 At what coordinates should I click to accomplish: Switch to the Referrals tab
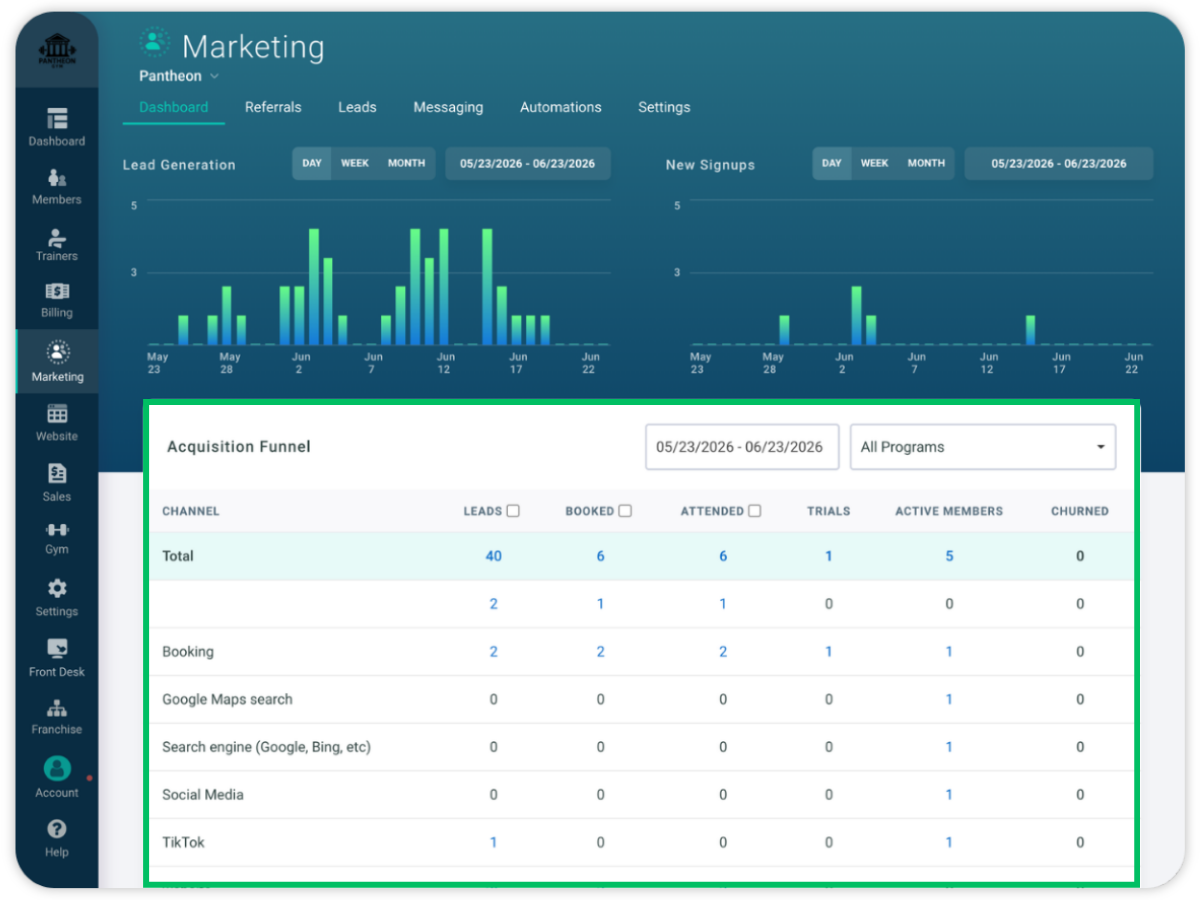coord(273,107)
